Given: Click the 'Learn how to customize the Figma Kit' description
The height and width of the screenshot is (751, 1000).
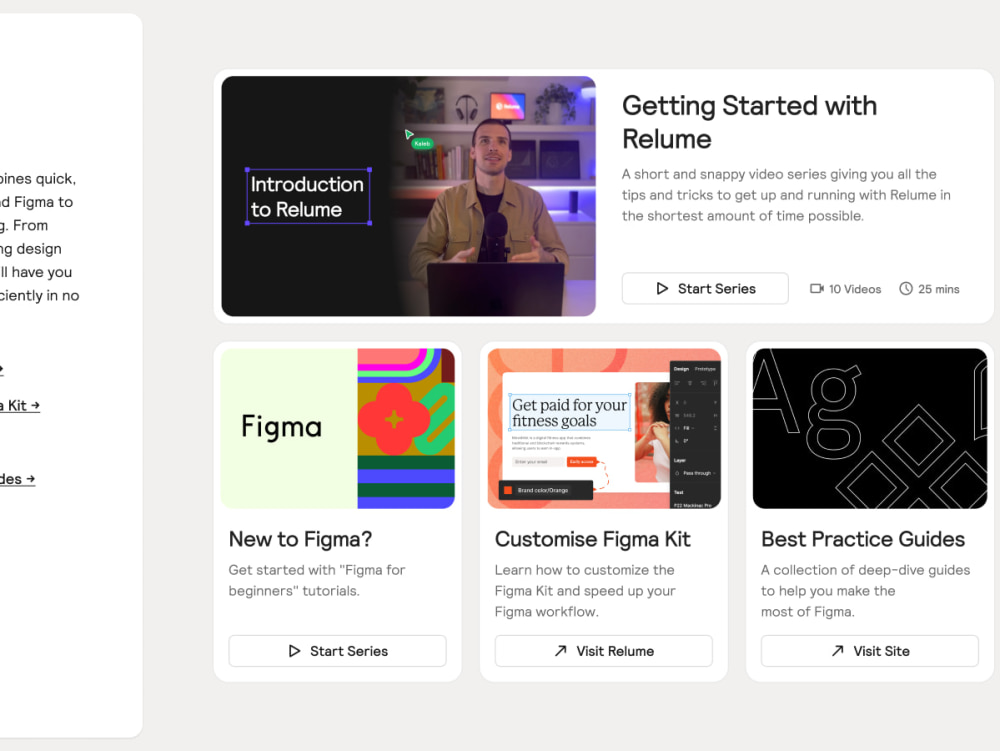Looking at the screenshot, I should click(x=585, y=591).
